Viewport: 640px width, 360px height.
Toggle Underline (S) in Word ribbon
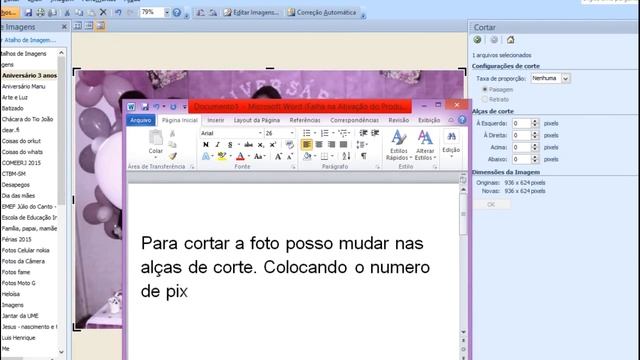pyautogui.click(x=230, y=144)
